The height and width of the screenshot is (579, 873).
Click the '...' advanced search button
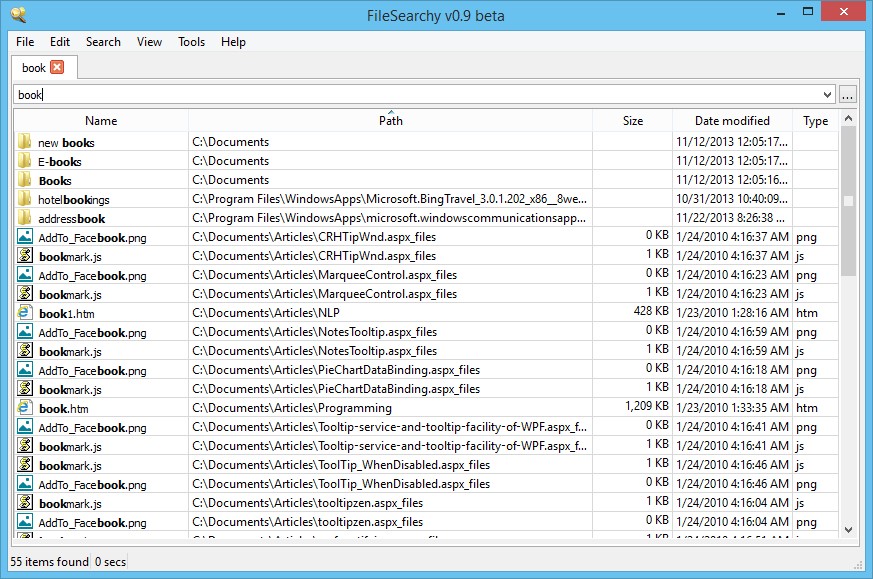[848, 93]
